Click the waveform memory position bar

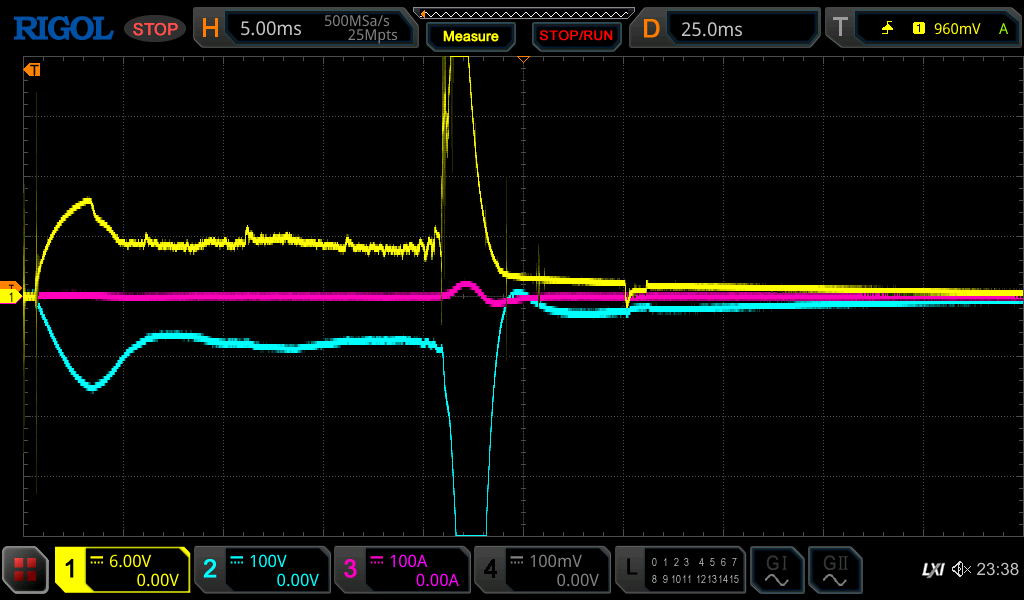point(524,13)
